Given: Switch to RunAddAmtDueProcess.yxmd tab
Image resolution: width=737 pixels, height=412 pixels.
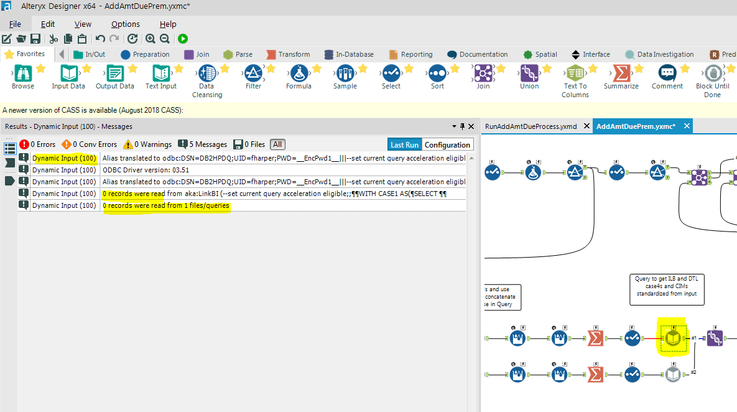Looking at the screenshot, I should coord(531,126).
